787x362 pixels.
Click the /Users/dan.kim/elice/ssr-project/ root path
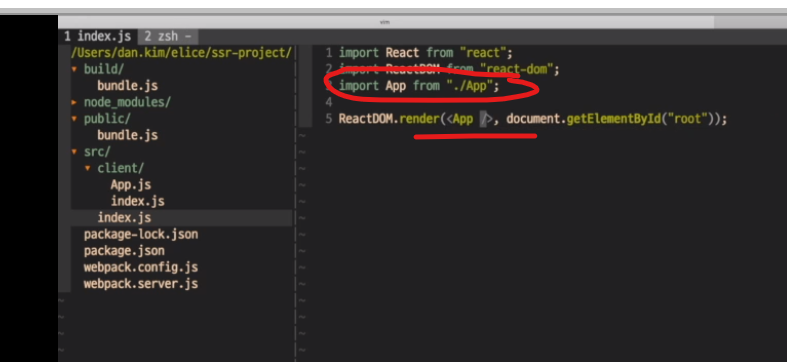click(181, 53)
